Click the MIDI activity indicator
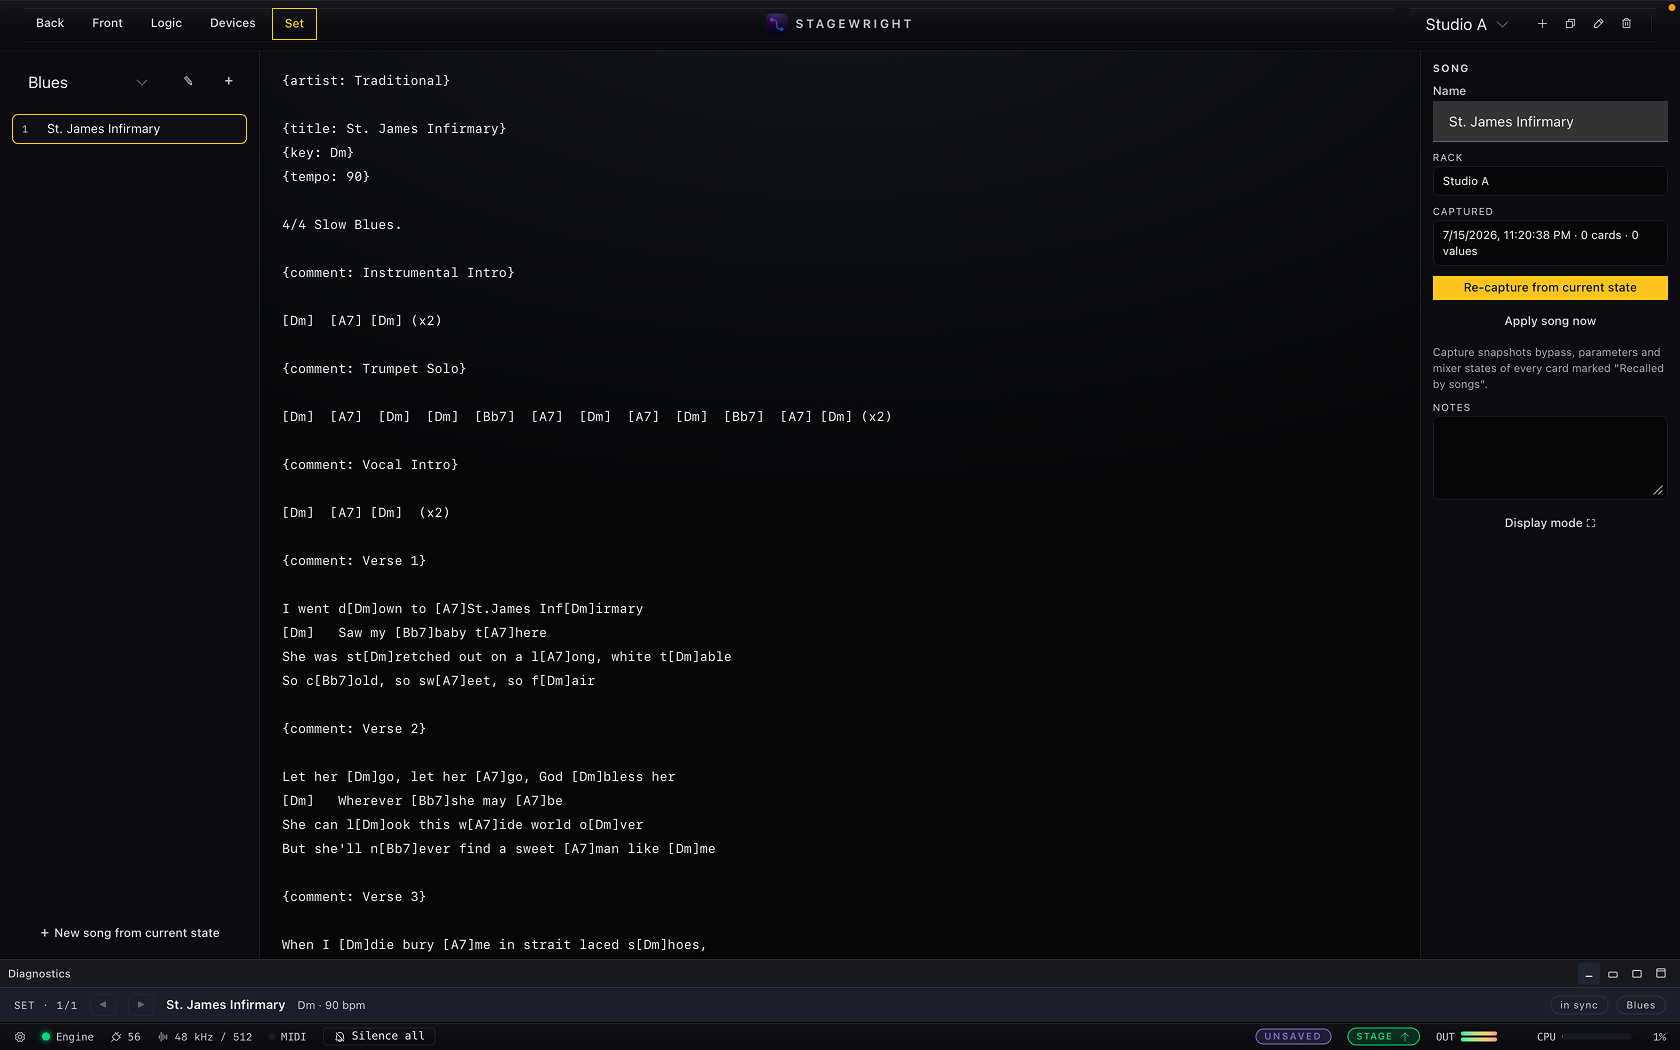The width and height of the screenshot is (1680, 1050). coord(288,1037)
